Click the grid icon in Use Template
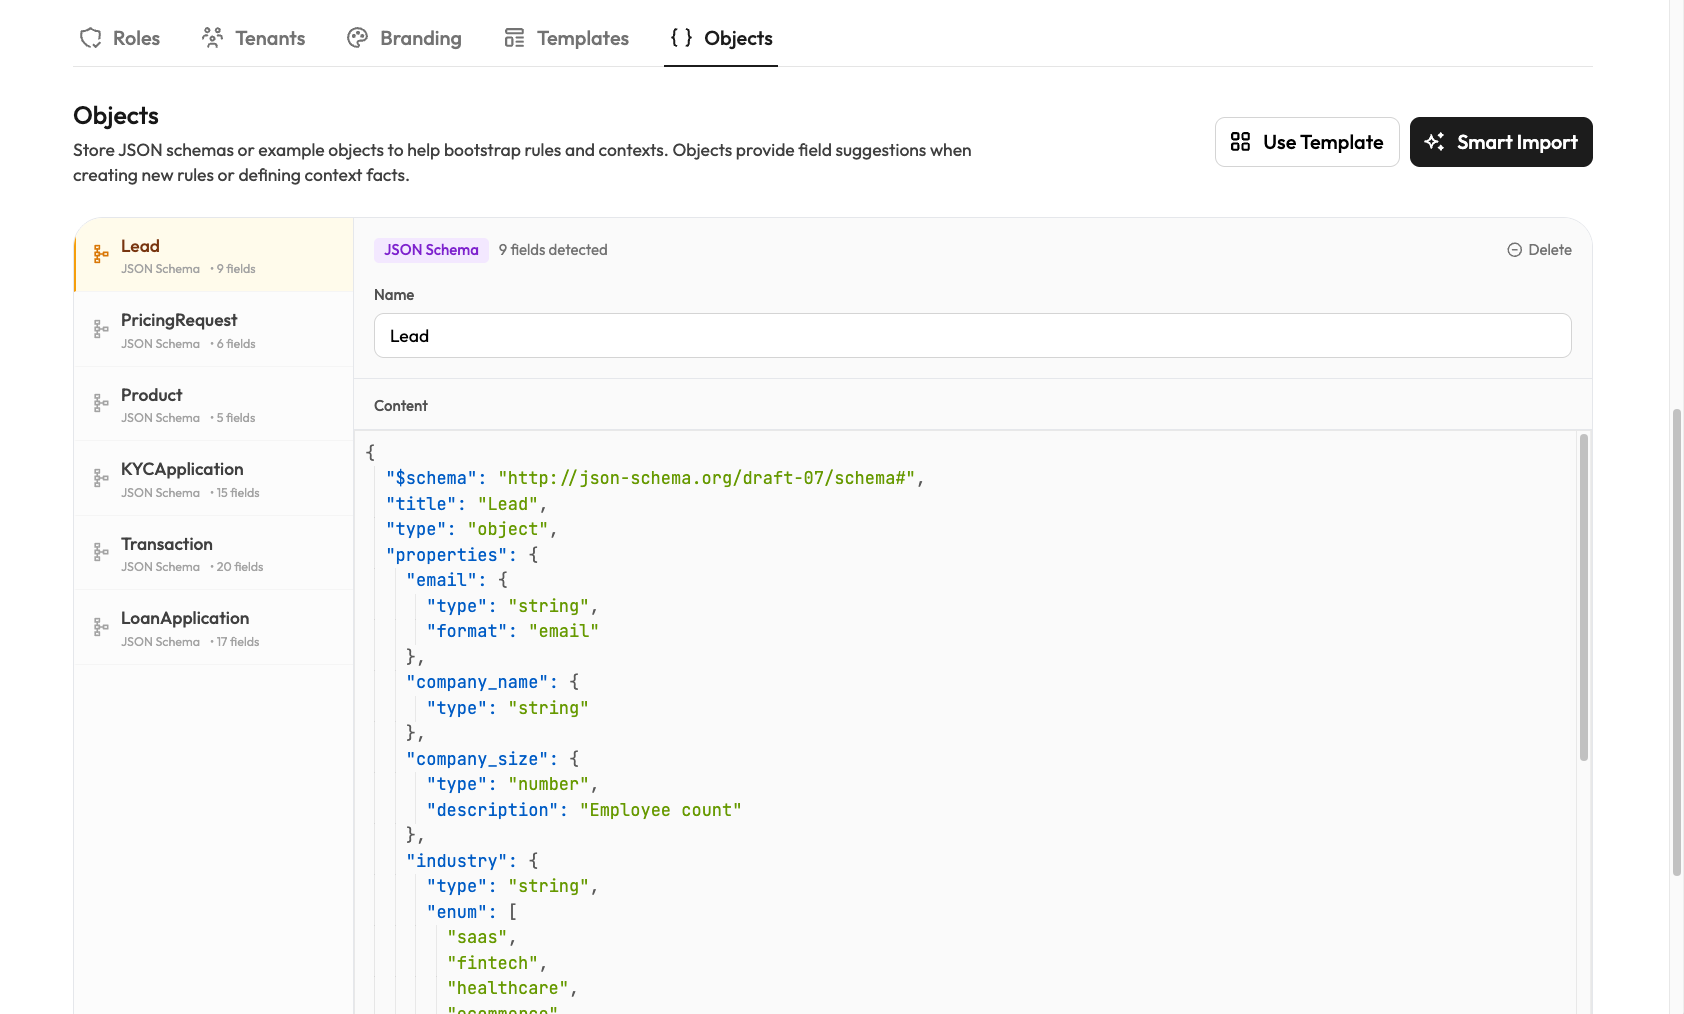Viewport: 1684px width, 1014px height. point(1240,142)
